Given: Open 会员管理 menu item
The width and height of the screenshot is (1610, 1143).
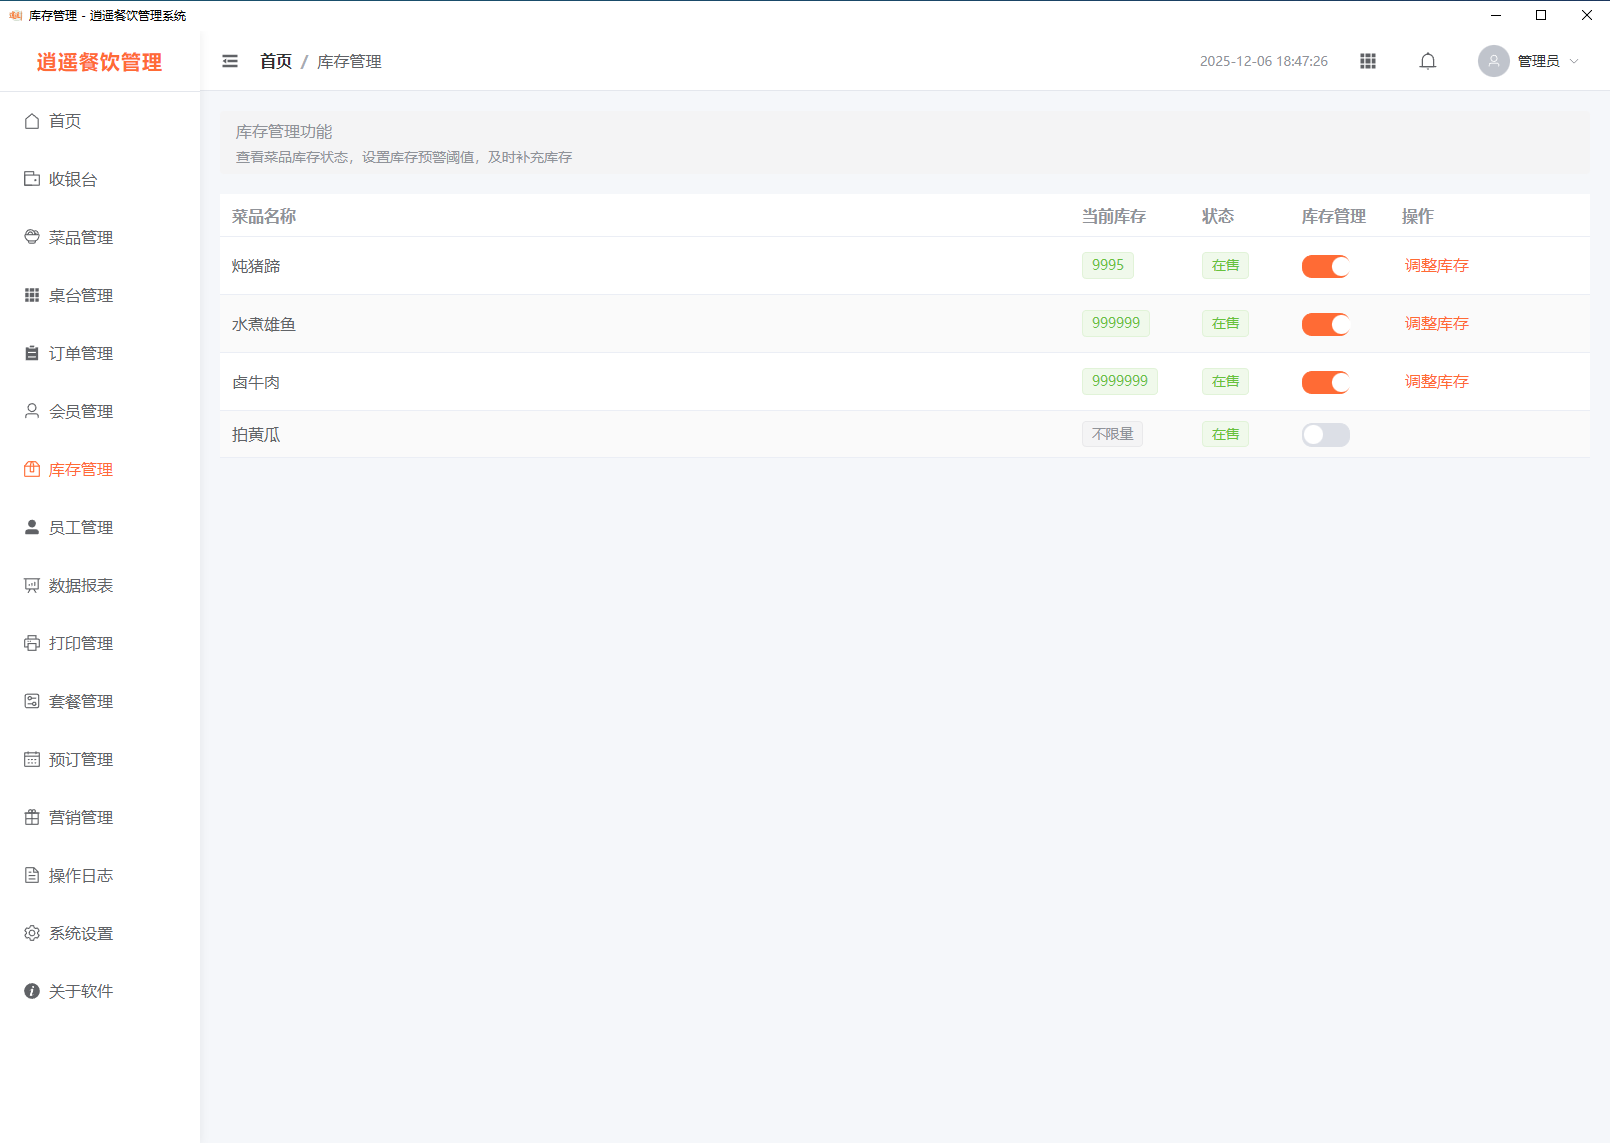Looking at the screenshot, I should coord(80,411).
